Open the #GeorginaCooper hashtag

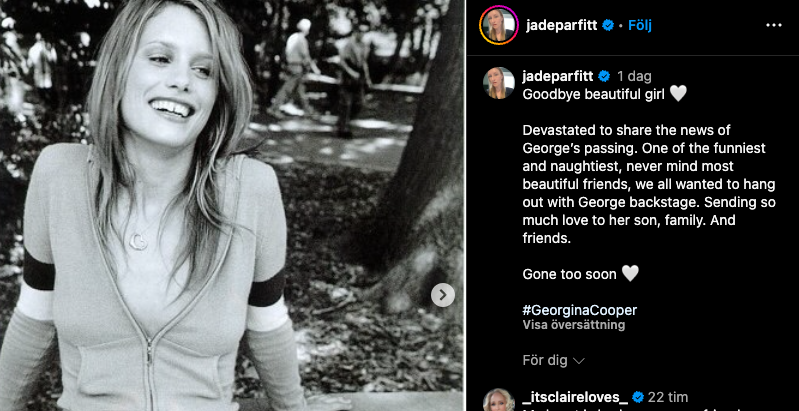tap(579, 310)
